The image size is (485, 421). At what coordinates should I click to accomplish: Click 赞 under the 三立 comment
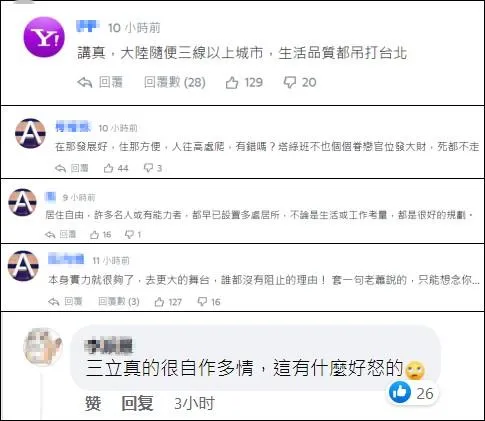point(93,404)
